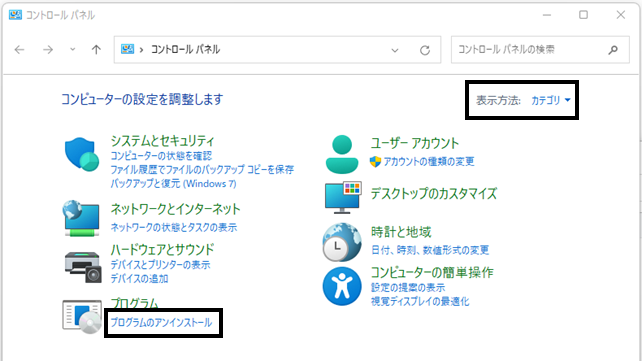Image resolution: width=642 pixels, height=361 pixels.
Task: Click the コントロール パネル breadcrumb in the address bar
Action: pyautogui.click(x=185, y=50)
